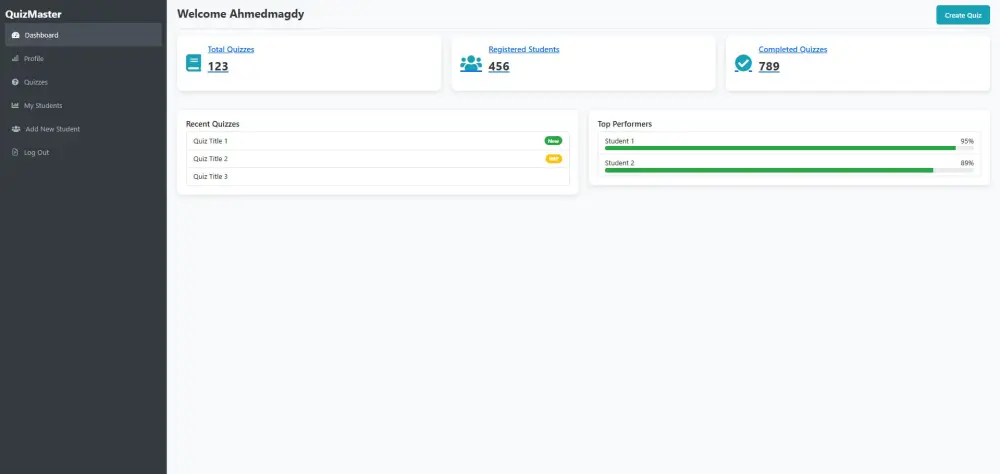
Task: Click the 89% score value
Action: [x=967, y=163]
